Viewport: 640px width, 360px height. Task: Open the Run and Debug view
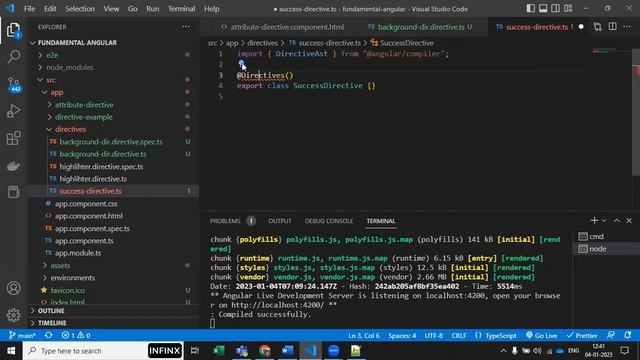[13, 111]
